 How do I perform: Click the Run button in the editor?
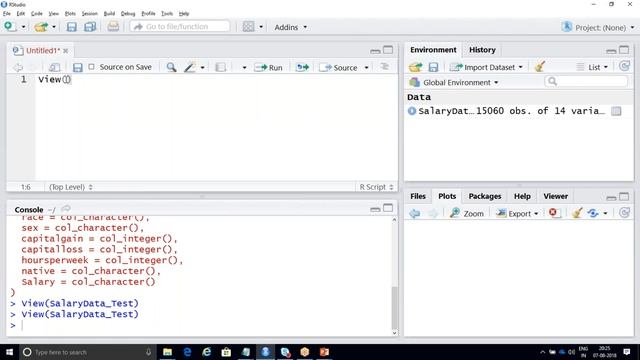pyautogui.click(x=268, y=68)
